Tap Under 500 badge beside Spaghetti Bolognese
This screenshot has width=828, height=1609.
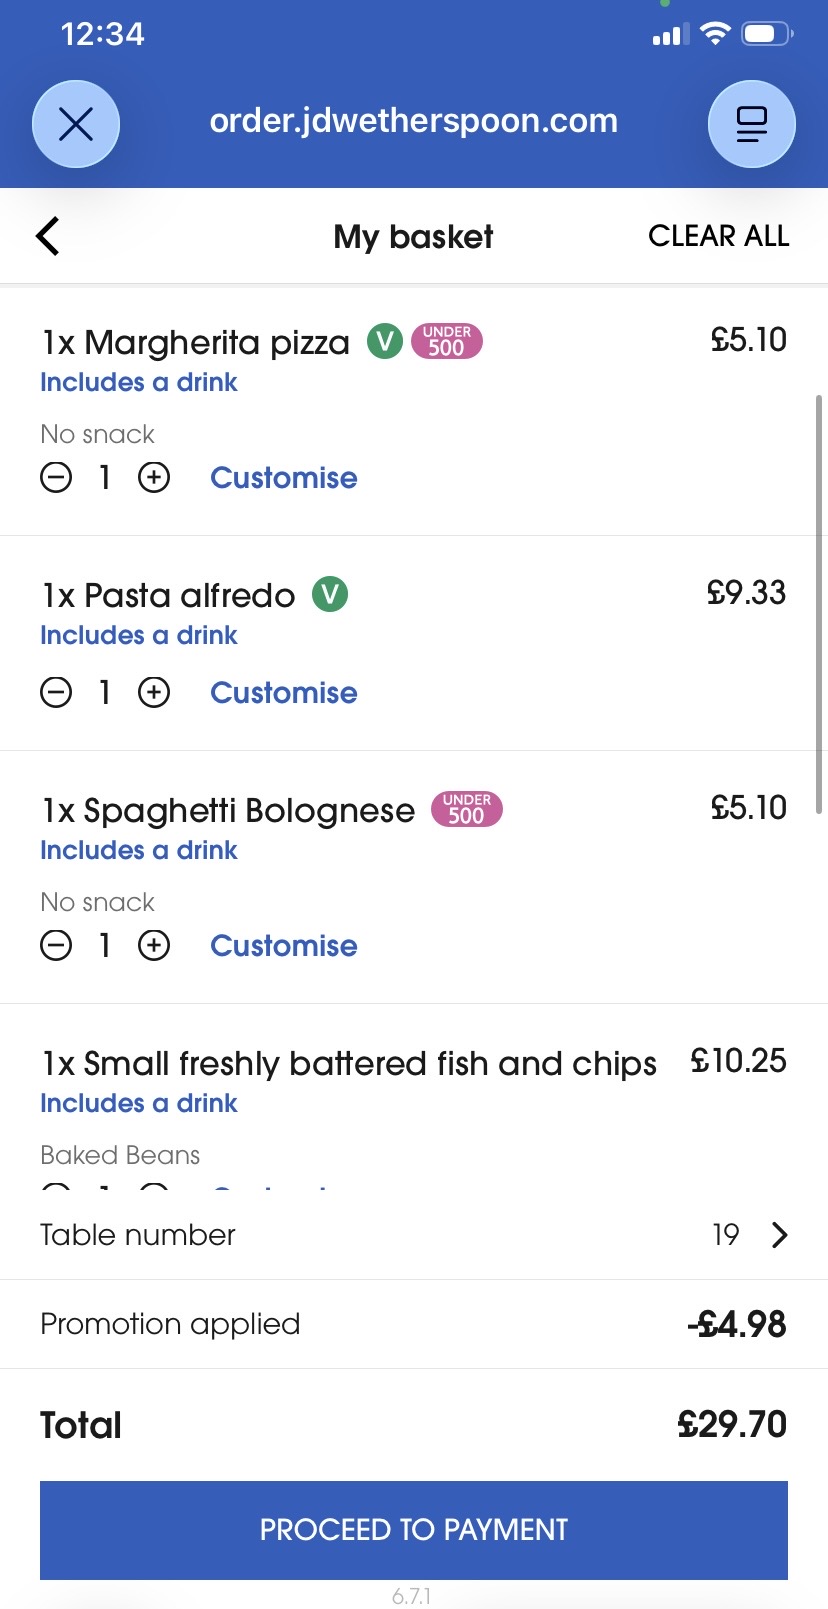(466, 809)
